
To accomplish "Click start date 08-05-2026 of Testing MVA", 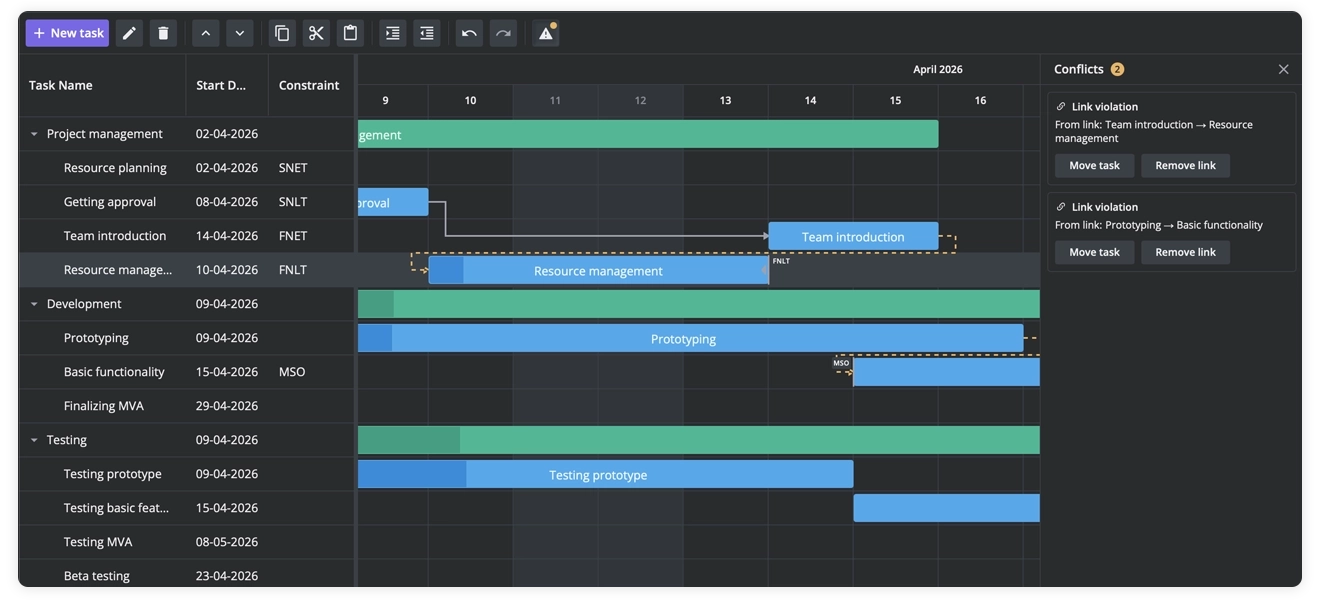I will click(x=227, y=542).
